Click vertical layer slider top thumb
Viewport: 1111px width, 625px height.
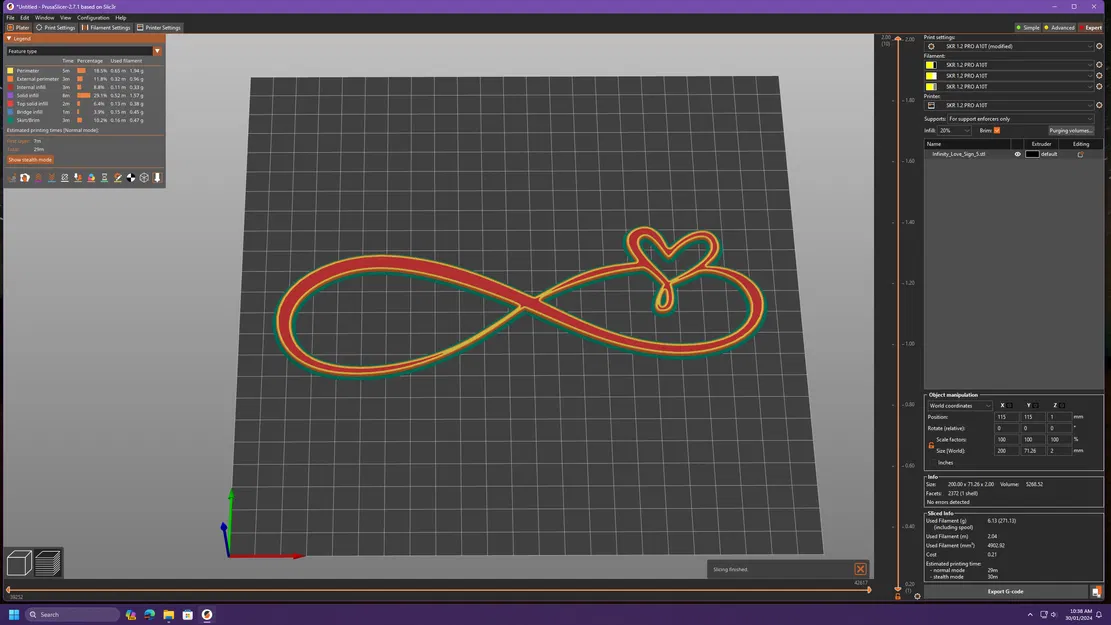pos(898,38)
